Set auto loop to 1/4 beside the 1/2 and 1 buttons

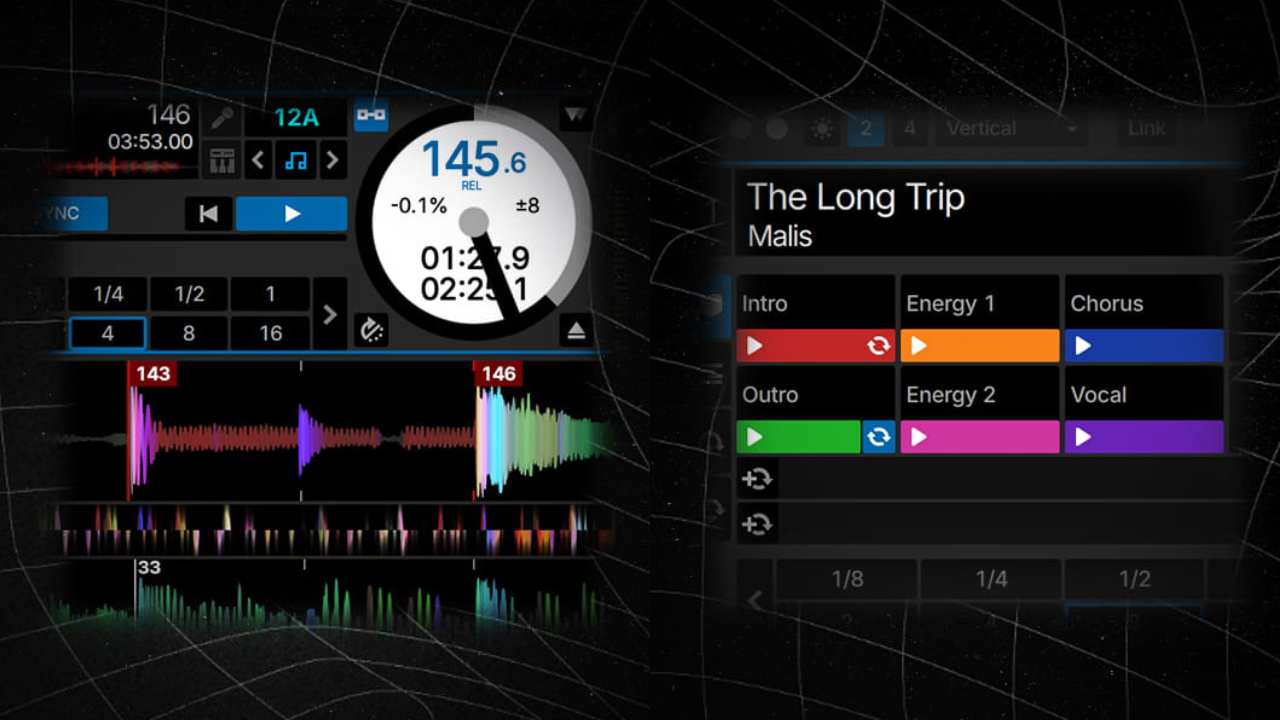pyautogui.click(x=108, y=294)
